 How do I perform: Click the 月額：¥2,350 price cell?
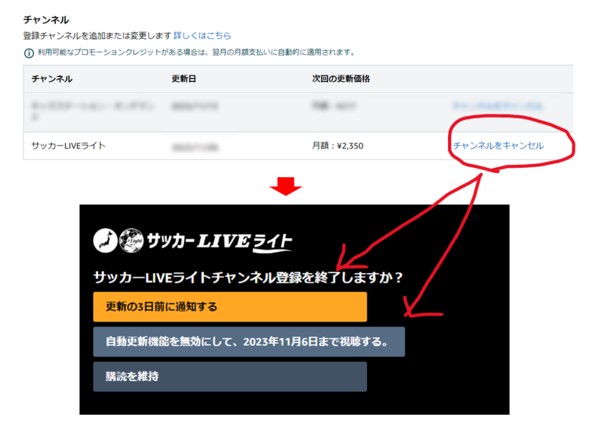338,146
